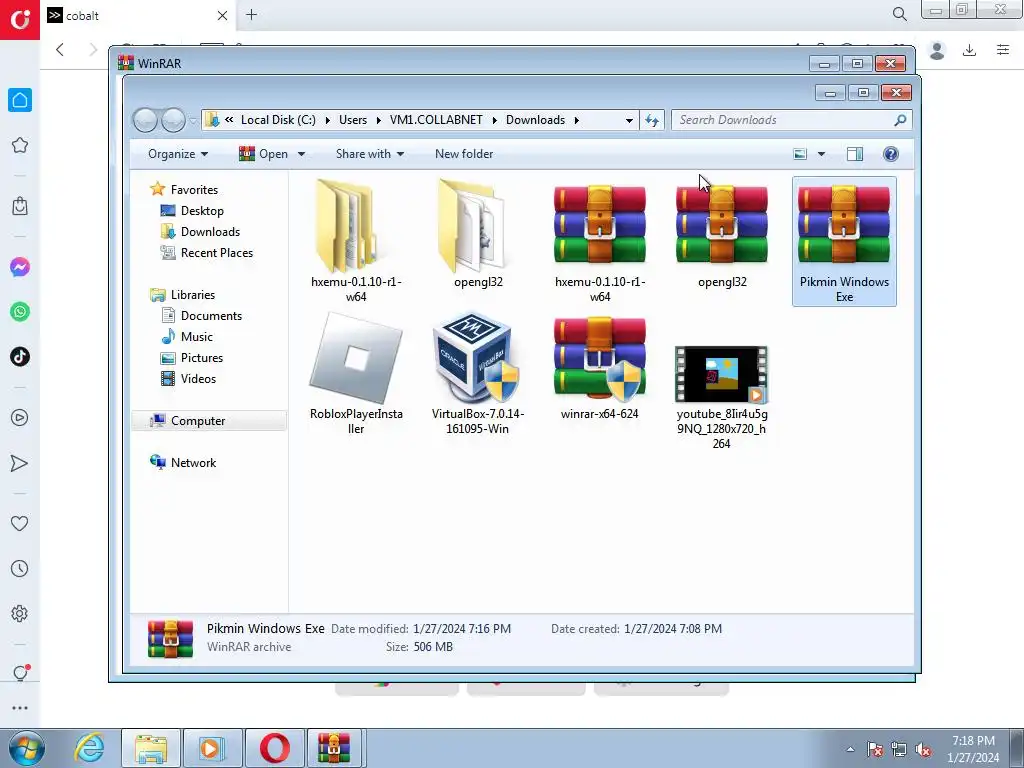The image size is (1024, 768).
Task: Open the Windows Start menu
Action: 26,748
